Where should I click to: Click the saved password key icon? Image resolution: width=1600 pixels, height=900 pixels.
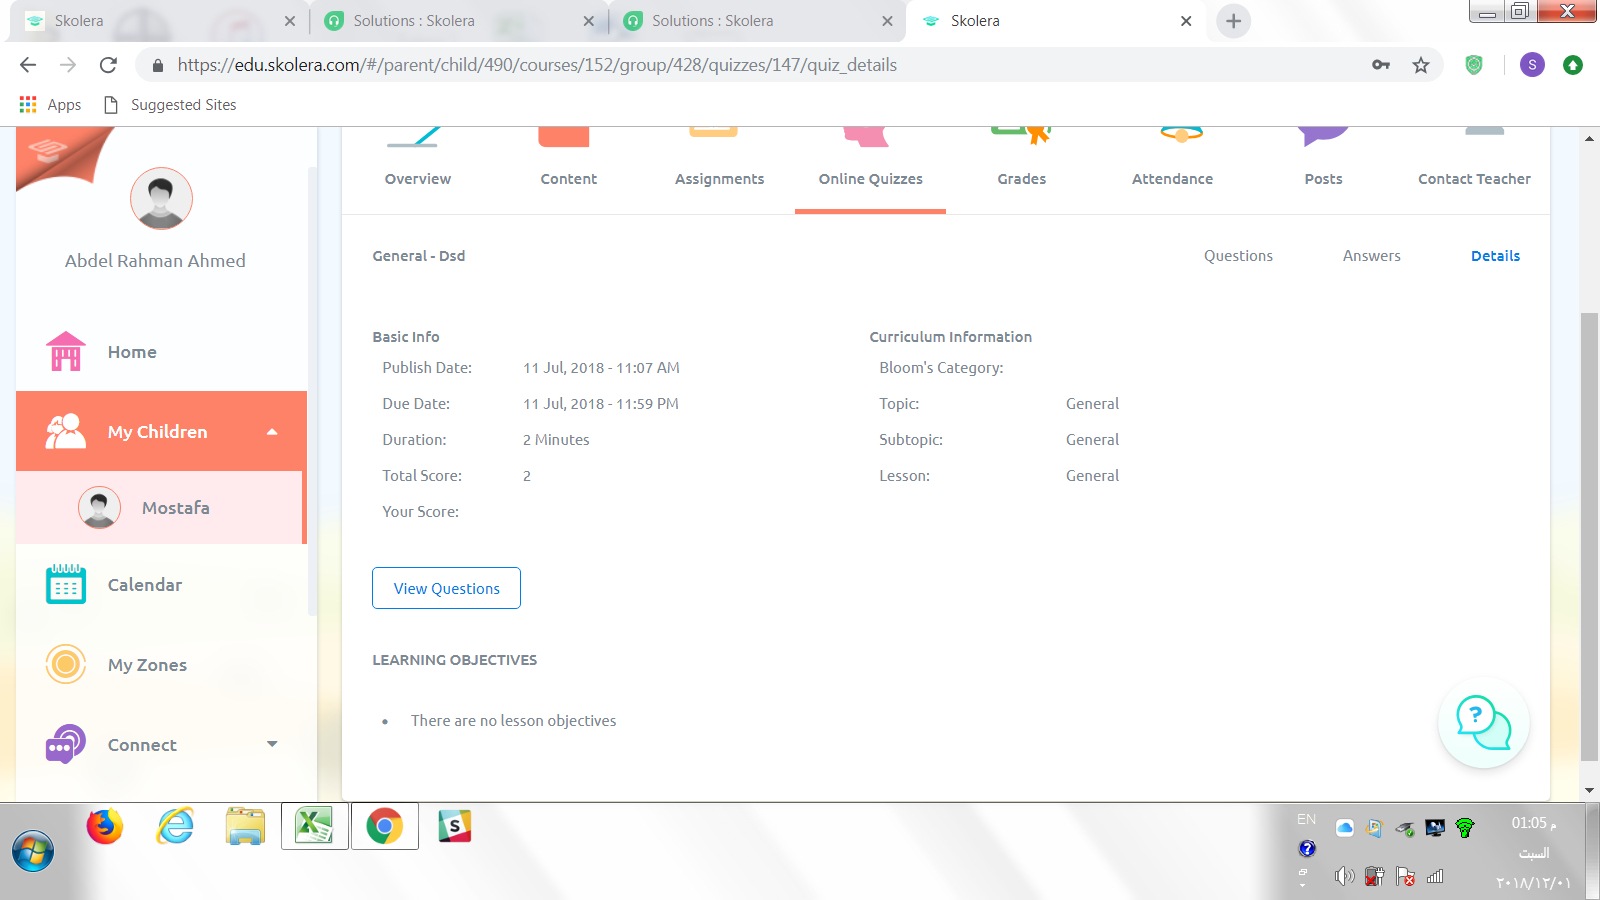pos(1381,65)
